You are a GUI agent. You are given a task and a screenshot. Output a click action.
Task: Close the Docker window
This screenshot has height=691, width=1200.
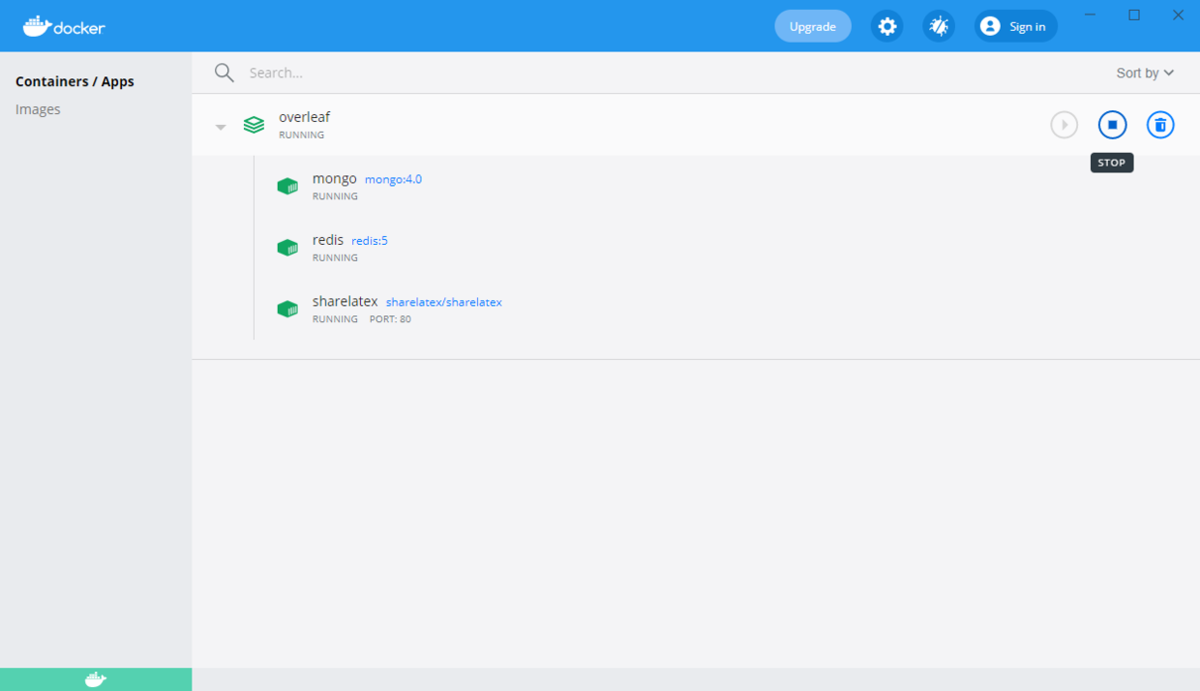(1177, 14)
